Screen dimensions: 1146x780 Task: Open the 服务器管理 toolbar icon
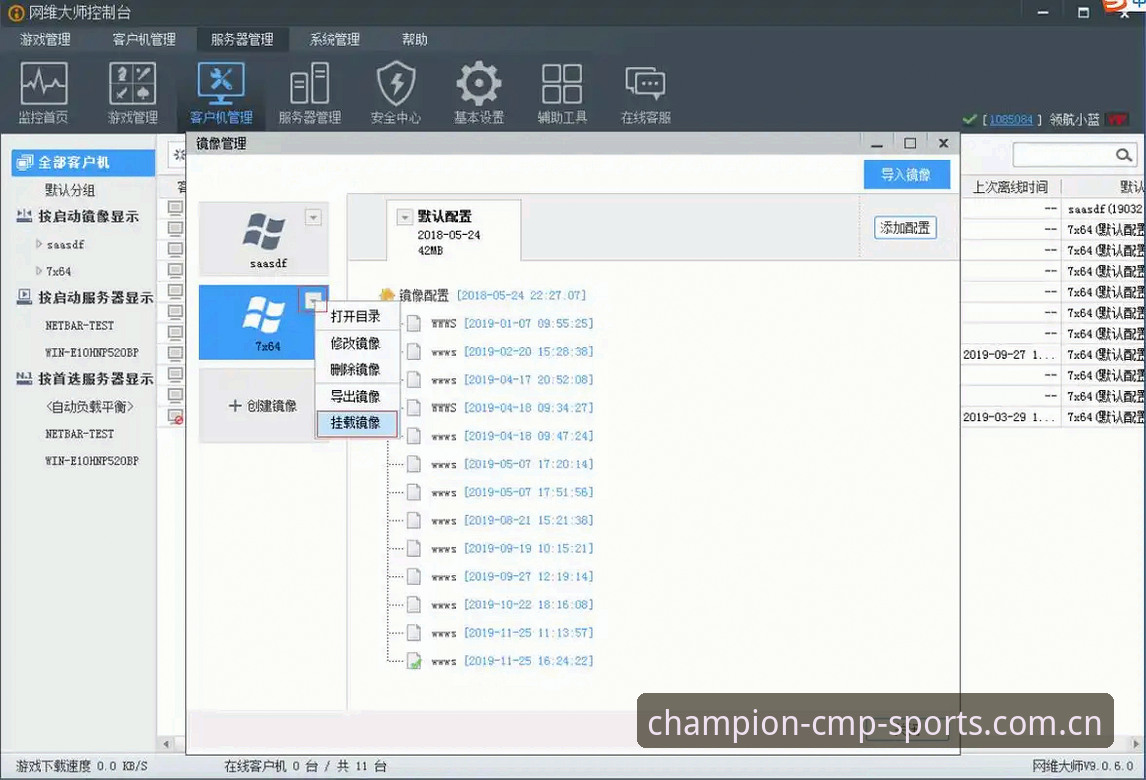point(310,93)
